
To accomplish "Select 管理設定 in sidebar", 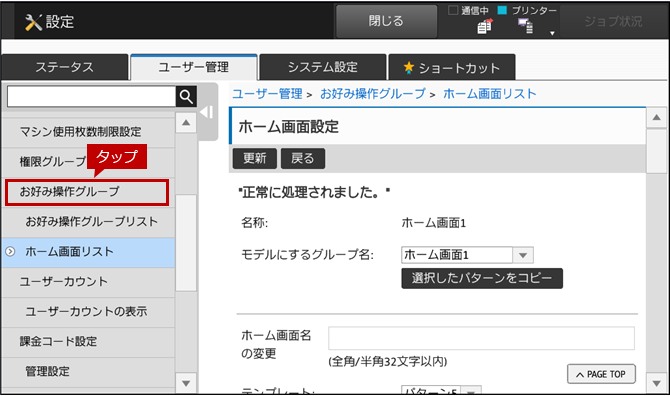I will [x=88, y=371].
